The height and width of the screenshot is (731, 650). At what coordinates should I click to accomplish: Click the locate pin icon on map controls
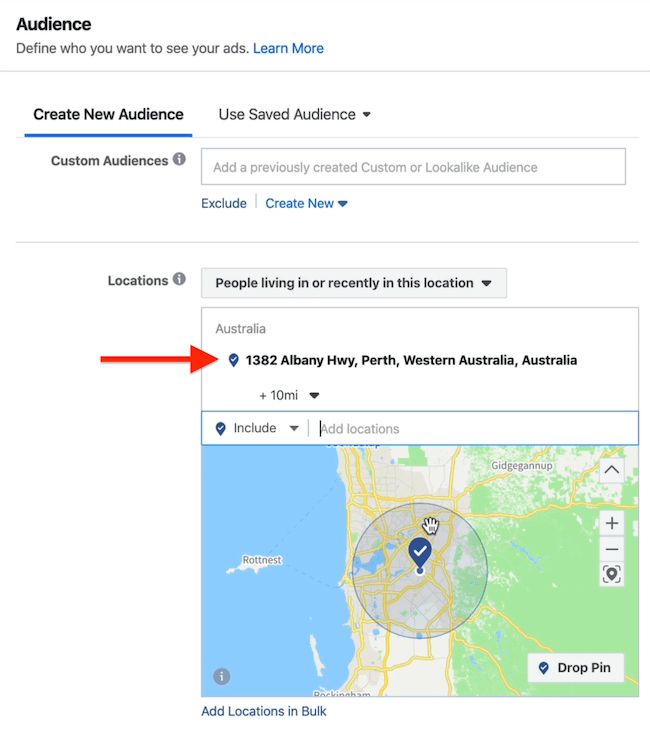612,574
